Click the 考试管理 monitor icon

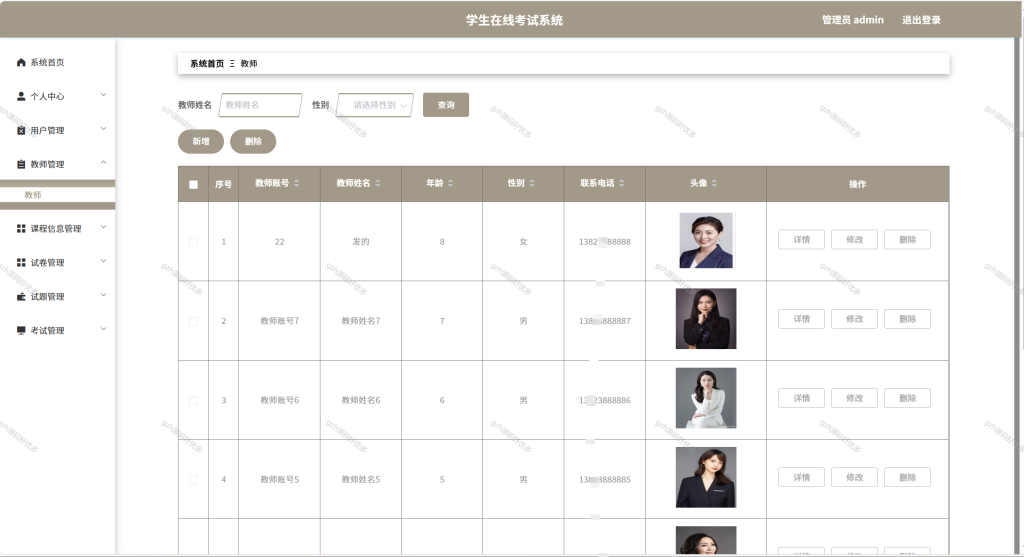[x=21, y=330]
